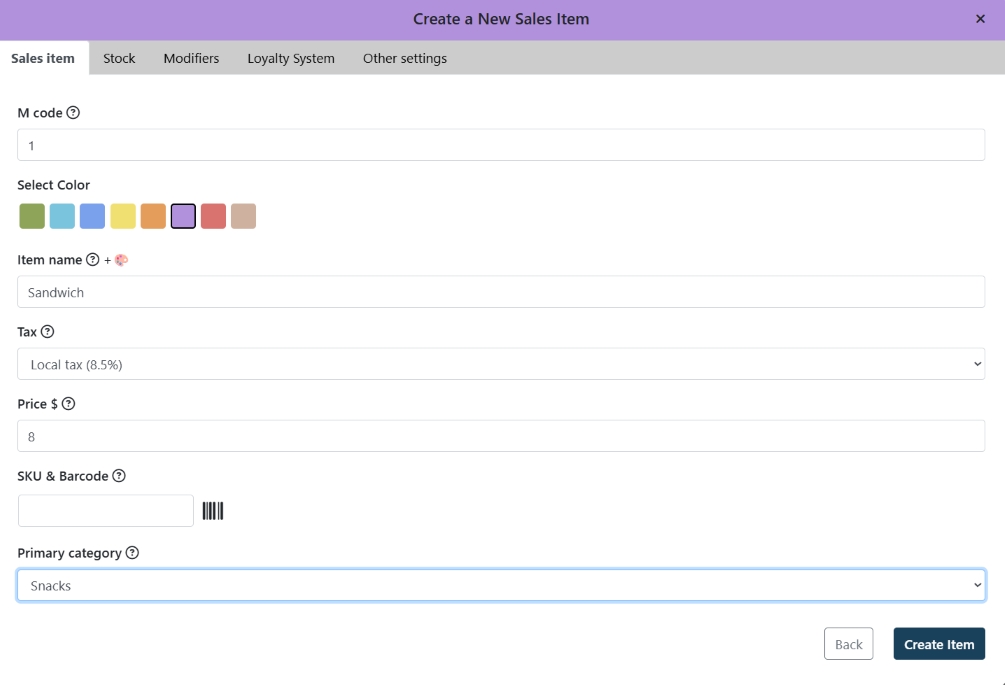
Task: Return to the Sales item tab
Action: coord(42,58)
